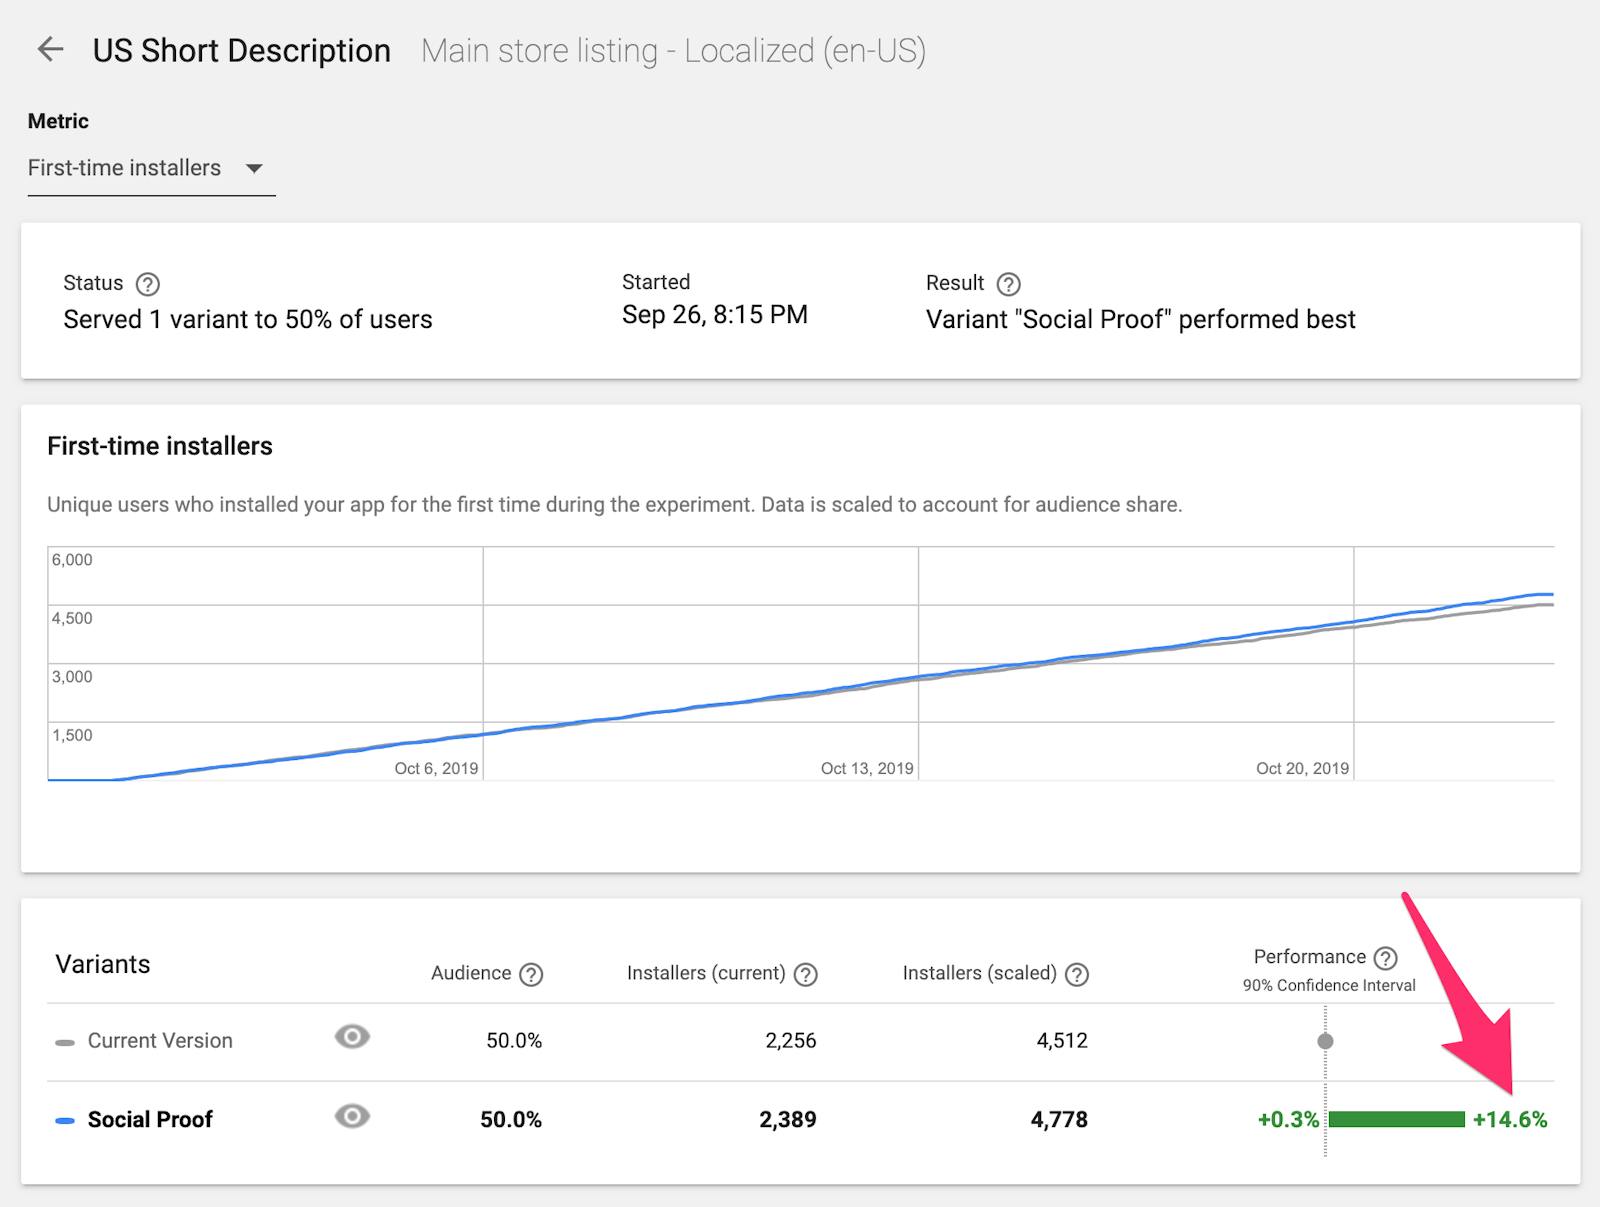Click the Oct 13, 2019 chart label
1600x1207 pixels.
[867, 768]
